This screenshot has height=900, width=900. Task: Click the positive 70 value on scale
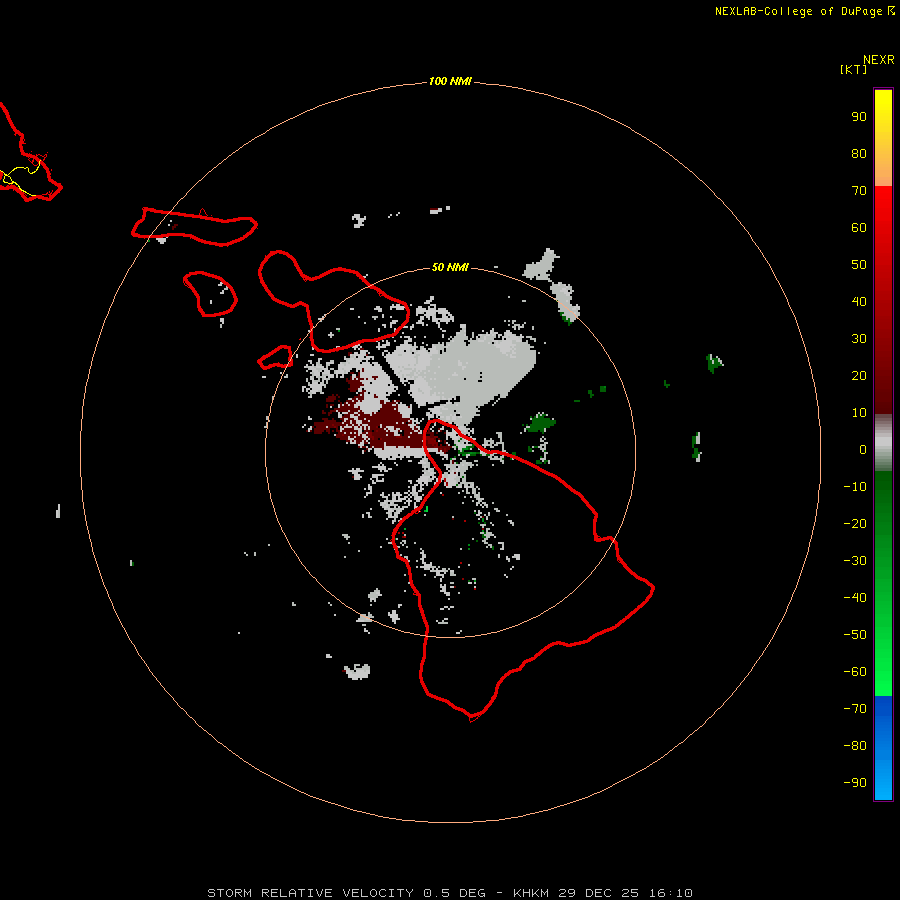coord(859,191)
